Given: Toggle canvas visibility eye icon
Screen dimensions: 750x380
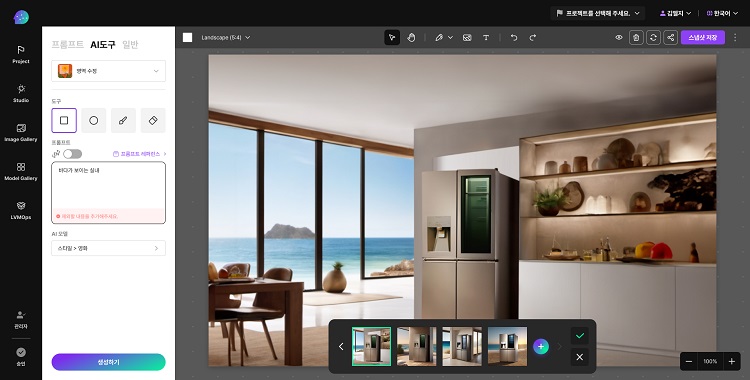Looking at the screenshot, I should [618, 37].
